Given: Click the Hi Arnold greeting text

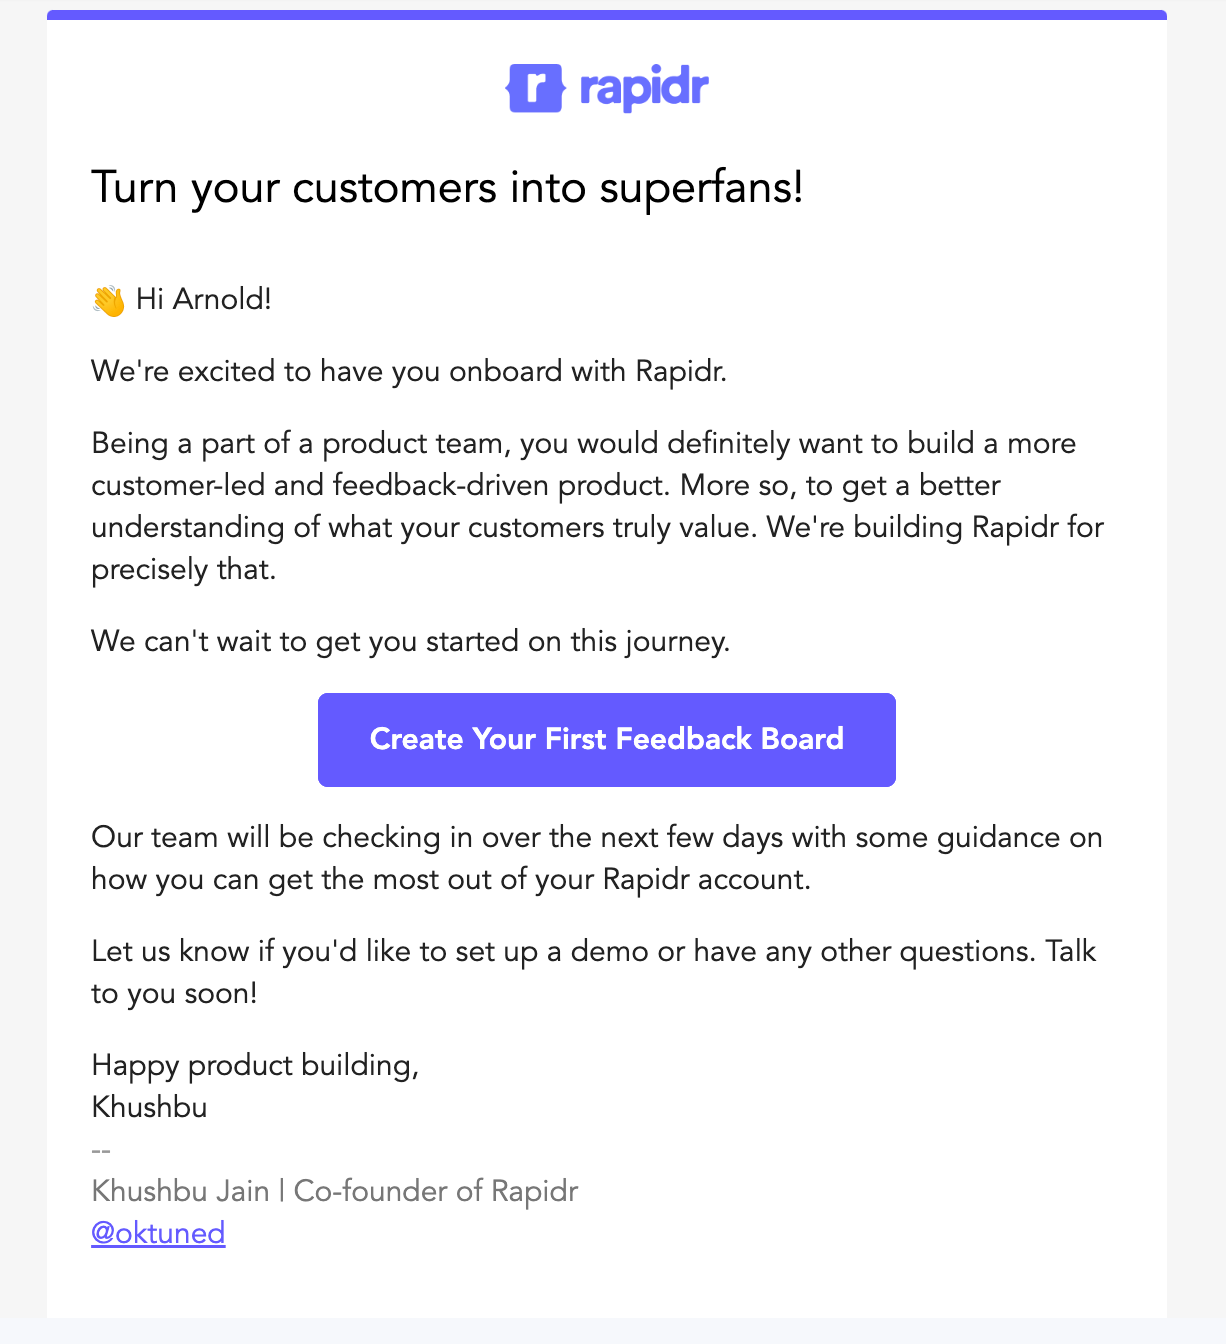Looking at the screenshot, I should point(204,299).
